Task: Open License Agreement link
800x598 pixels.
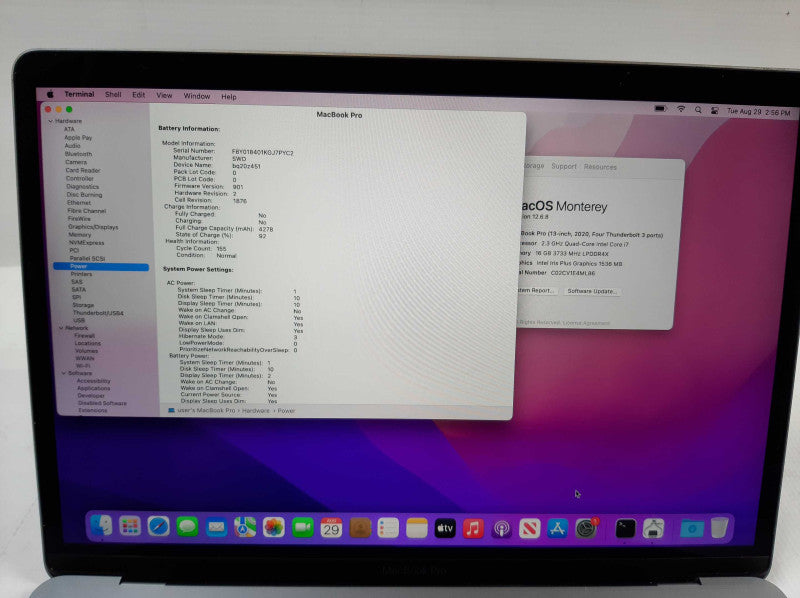Action: tap(586, 323)
